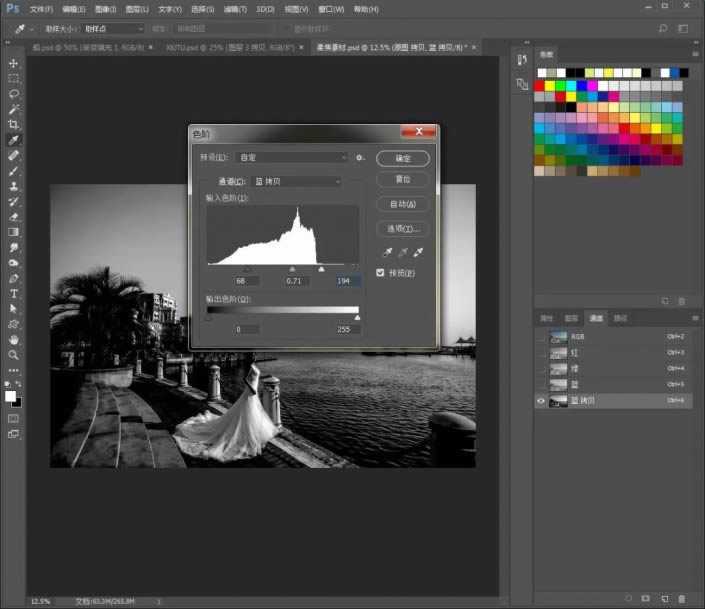705x609 pixels.
Task: Open the Levels preset options gear
Action: (359, 158)
